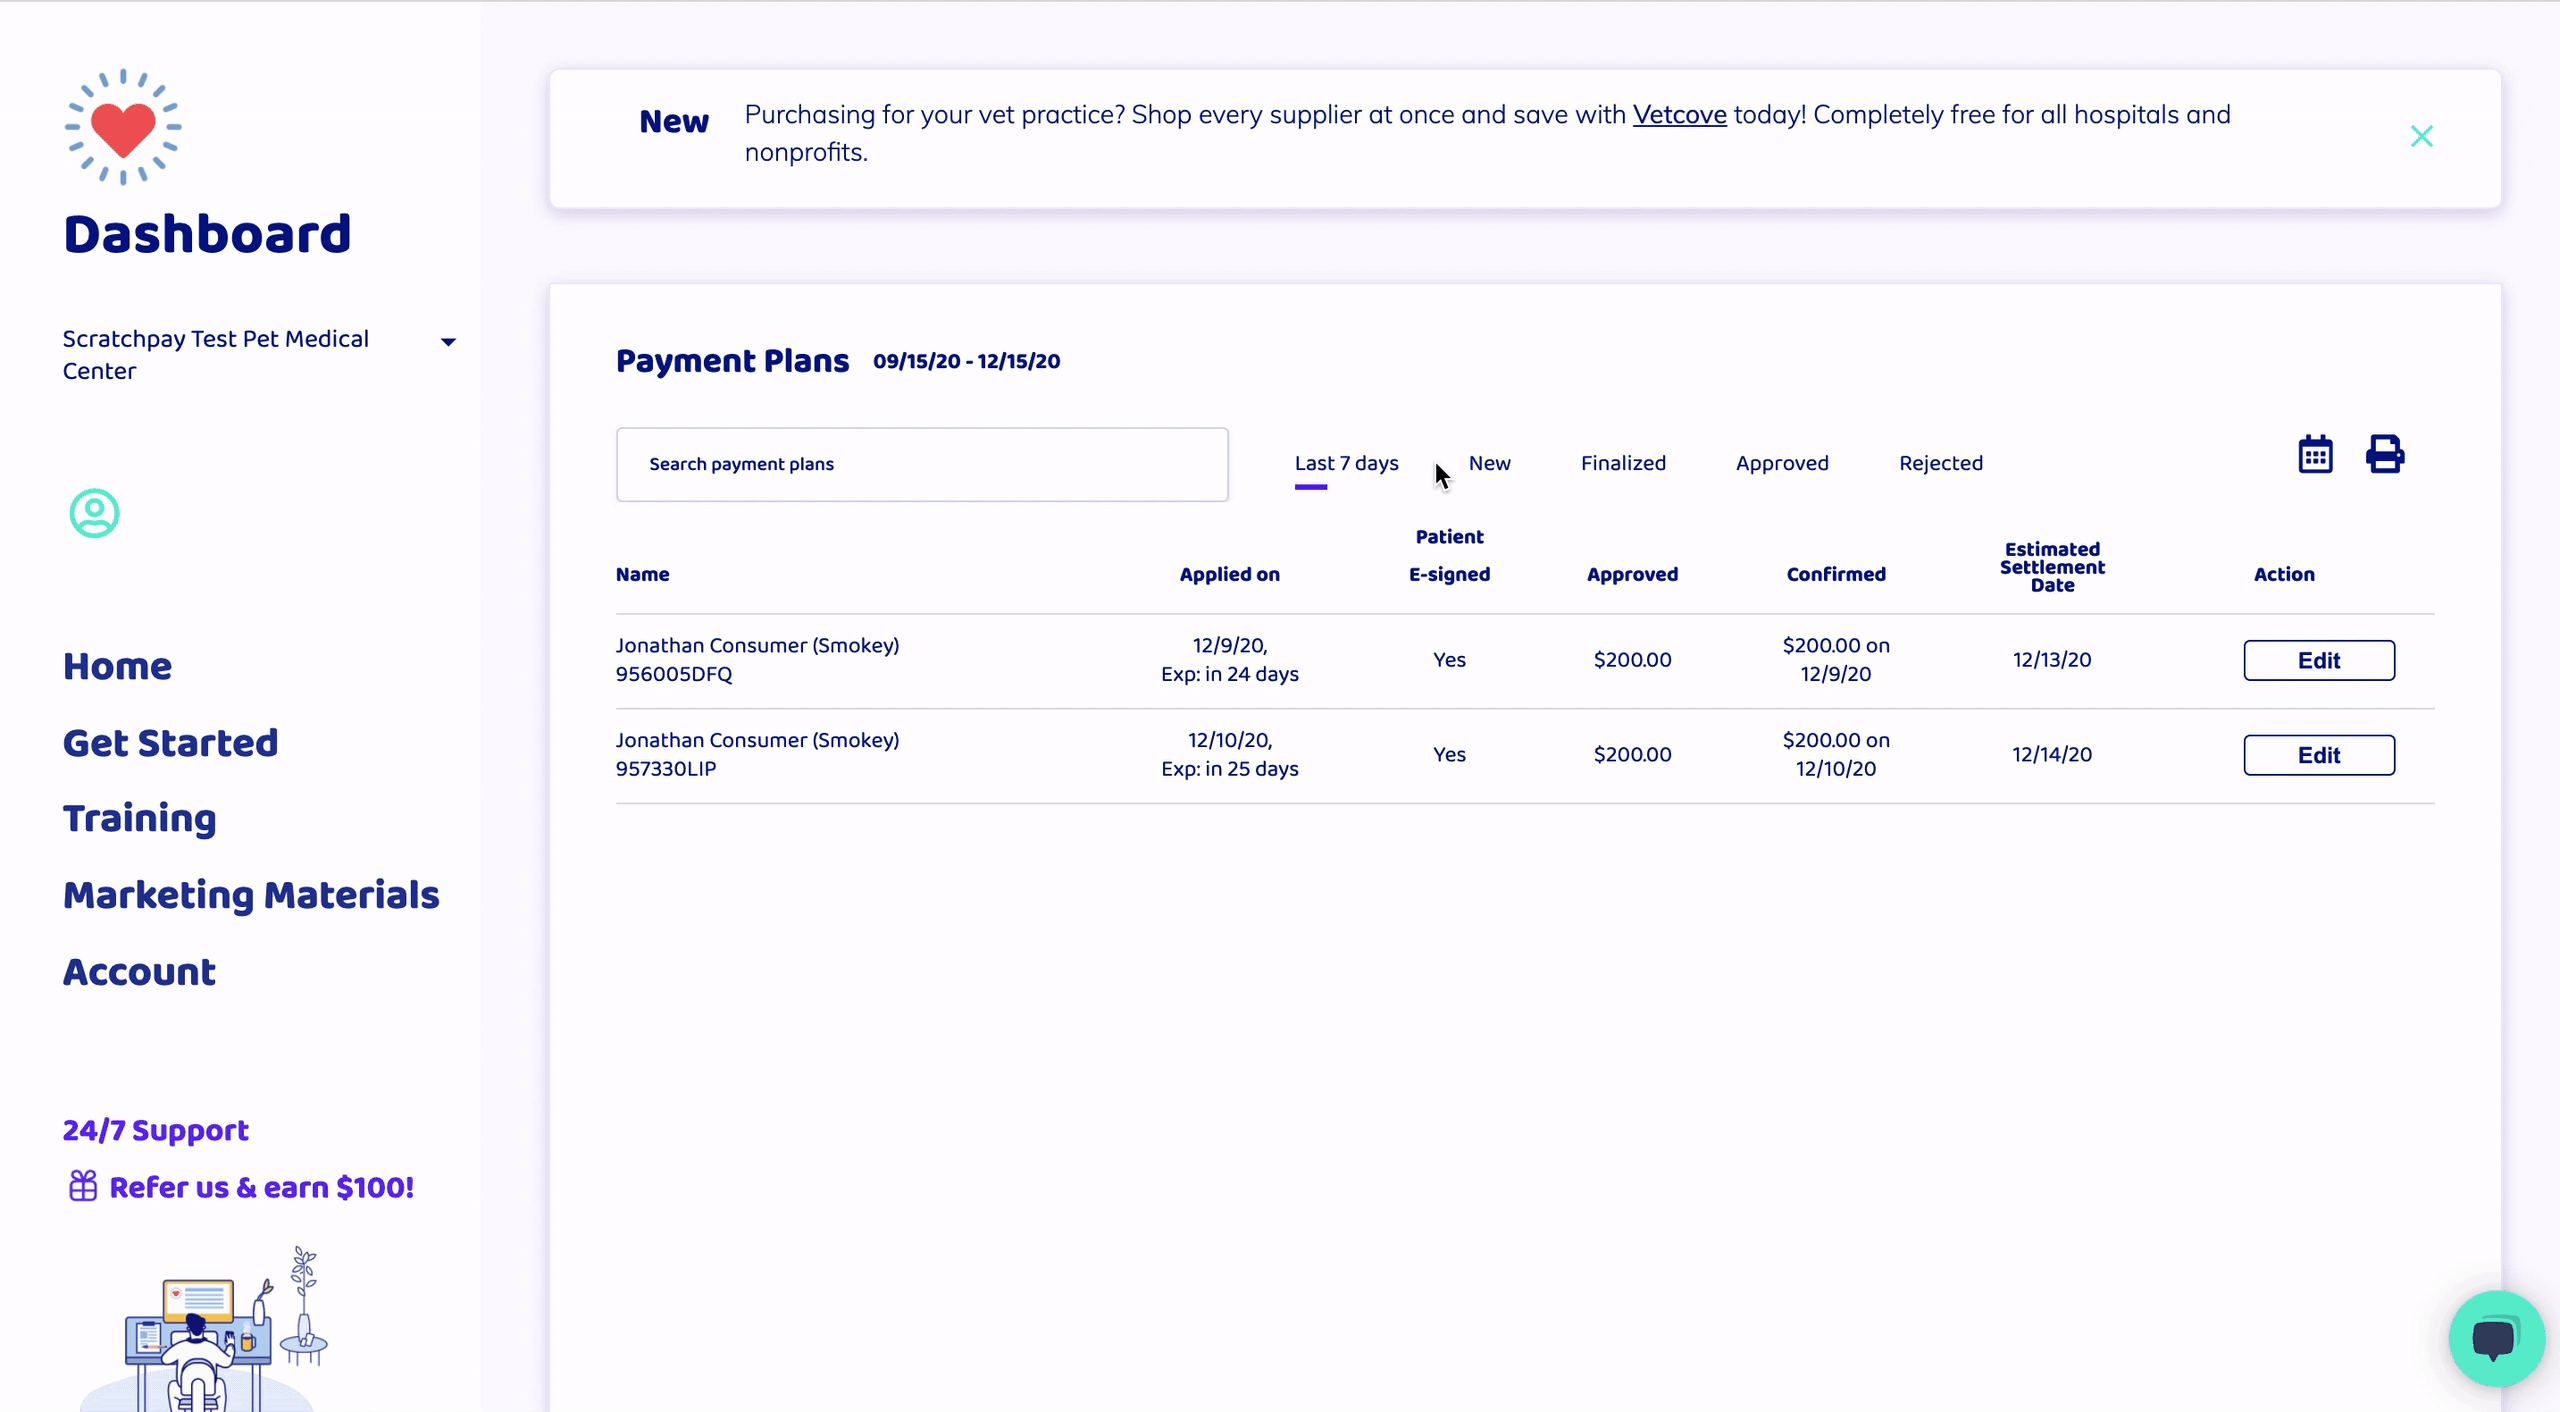Screen dimensions: 2560x1412
Task: Click the Approved column header
Action: [1632, 574]
